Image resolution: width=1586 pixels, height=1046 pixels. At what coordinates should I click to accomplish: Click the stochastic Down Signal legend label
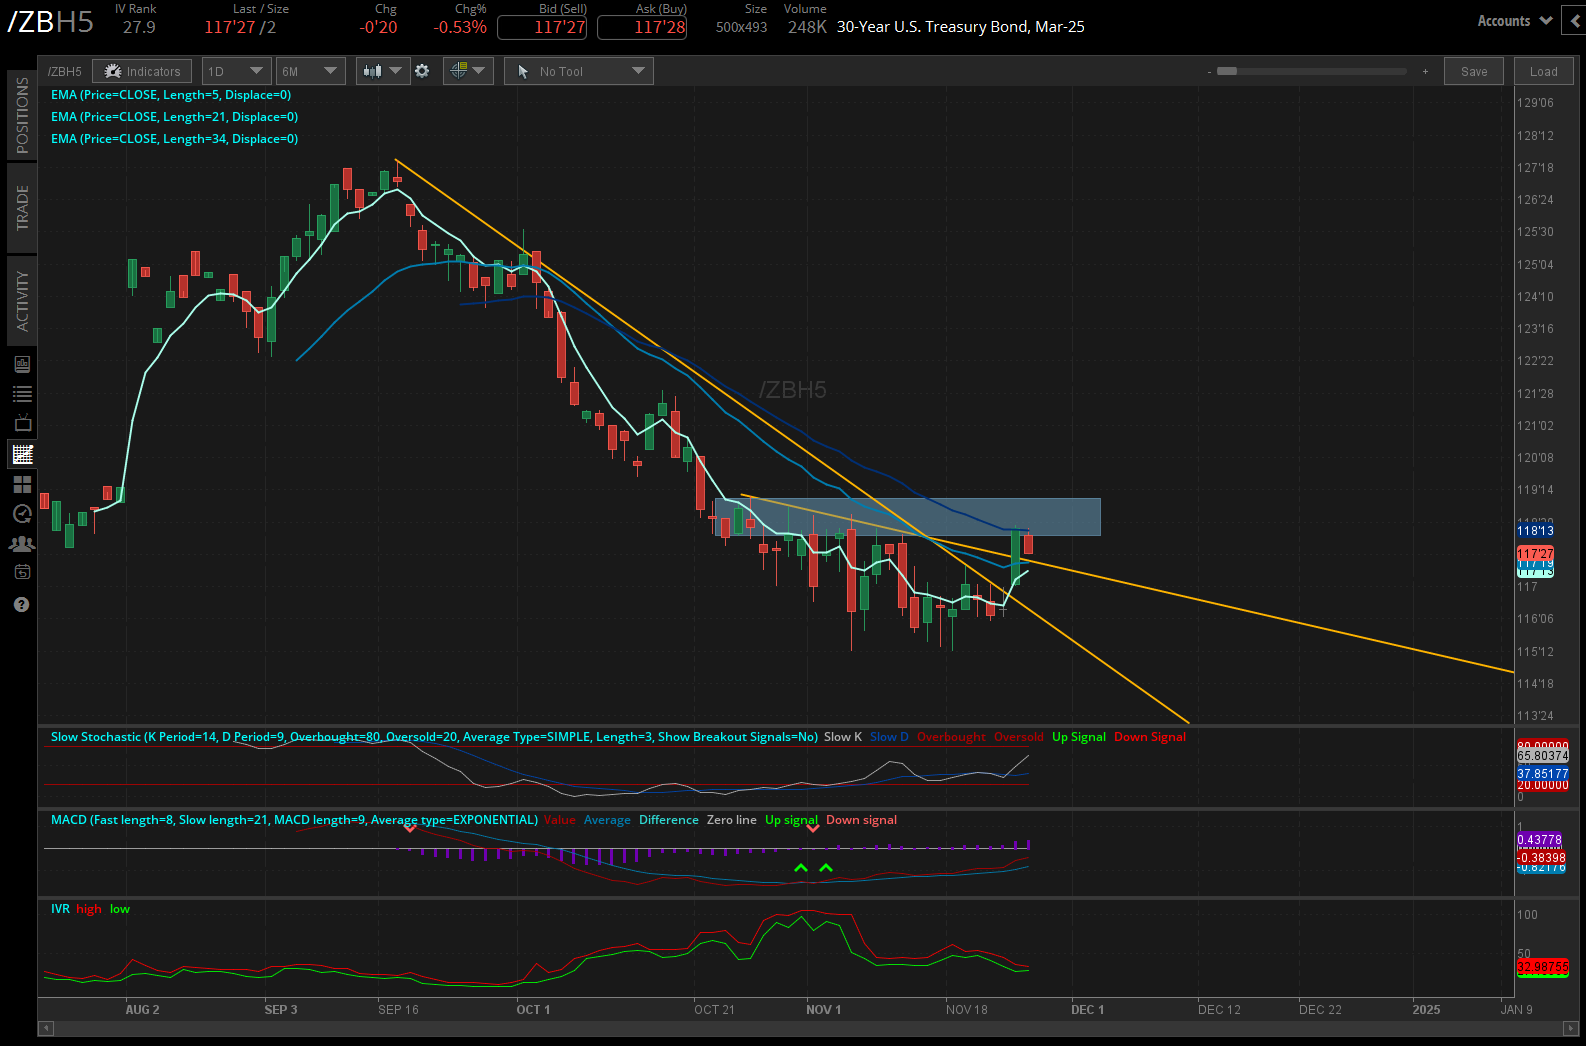pyautogui.click(x=1150, y=737)
